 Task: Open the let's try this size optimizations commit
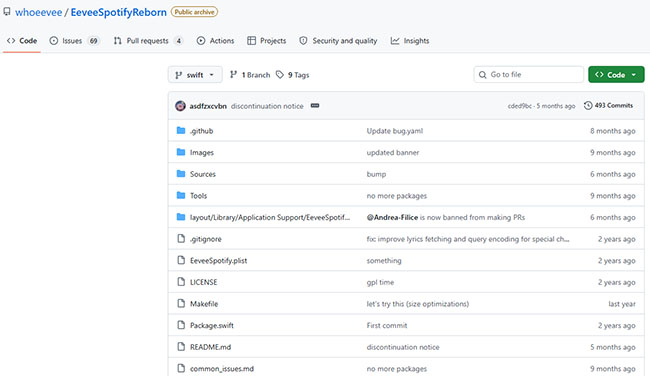(417, 304)
